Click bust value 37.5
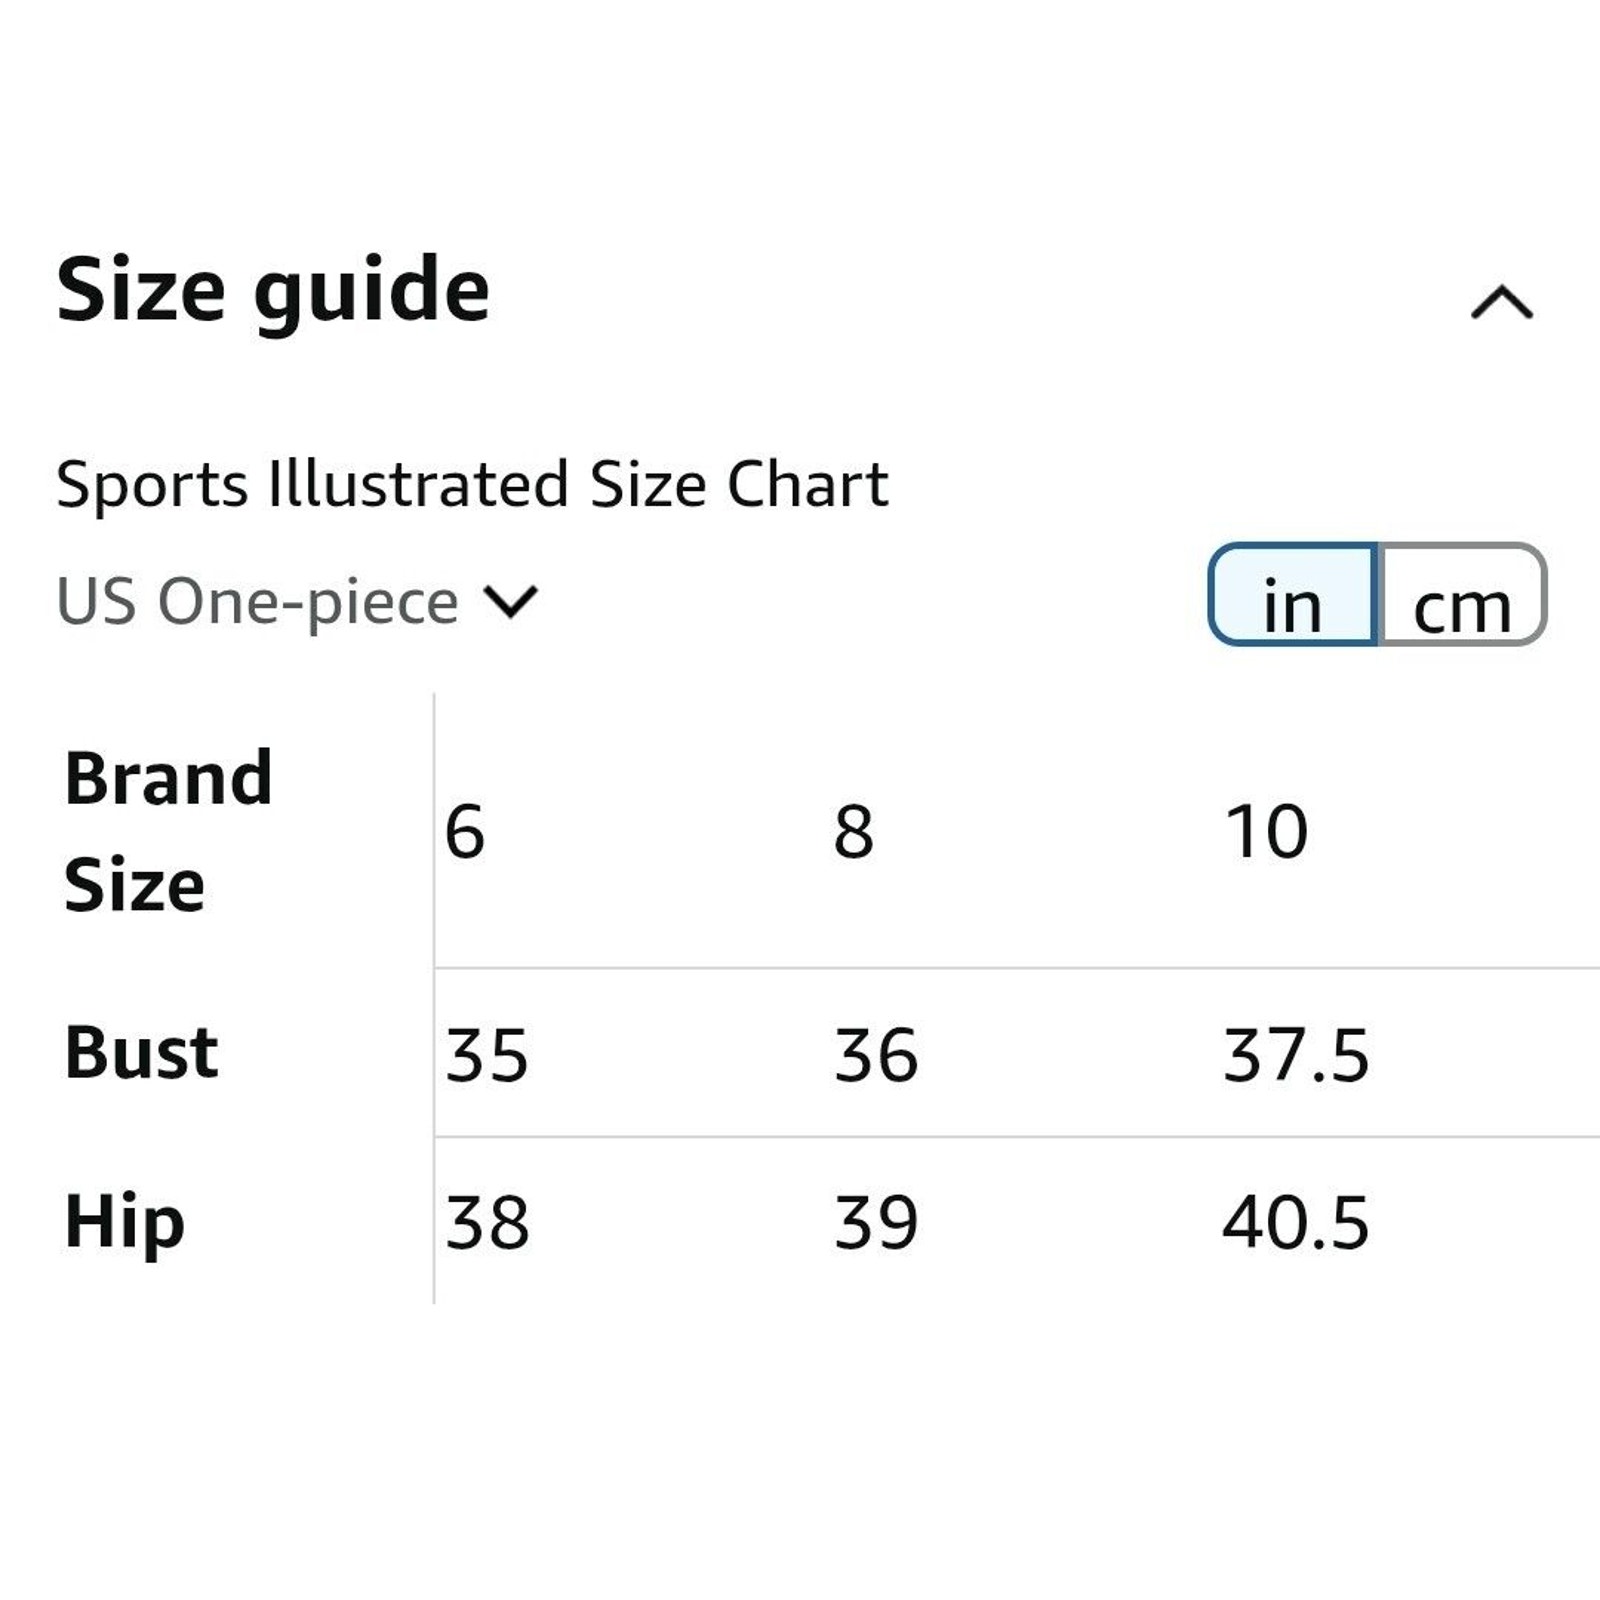The image size is (1600, 1600). 1296,1055
